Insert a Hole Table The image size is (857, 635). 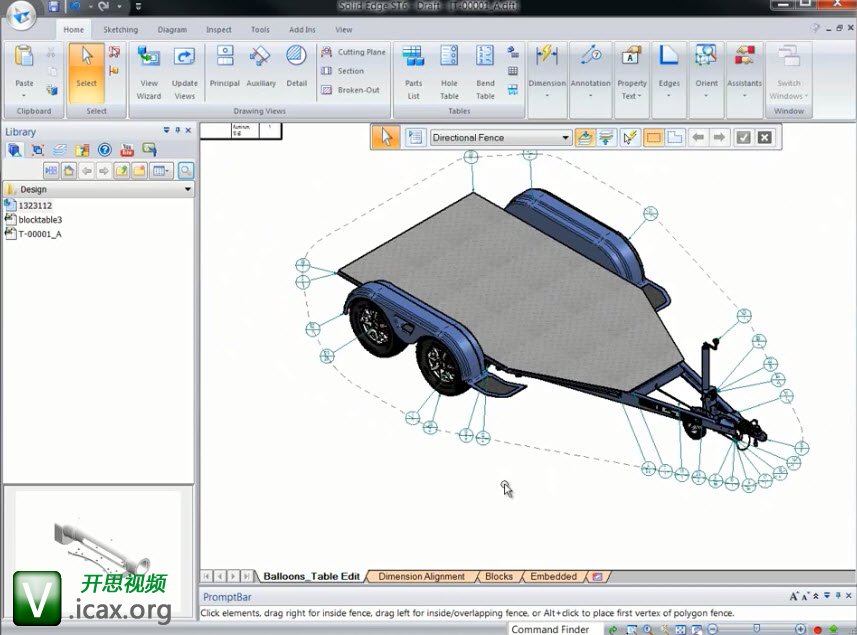click(x=449, y=72)
